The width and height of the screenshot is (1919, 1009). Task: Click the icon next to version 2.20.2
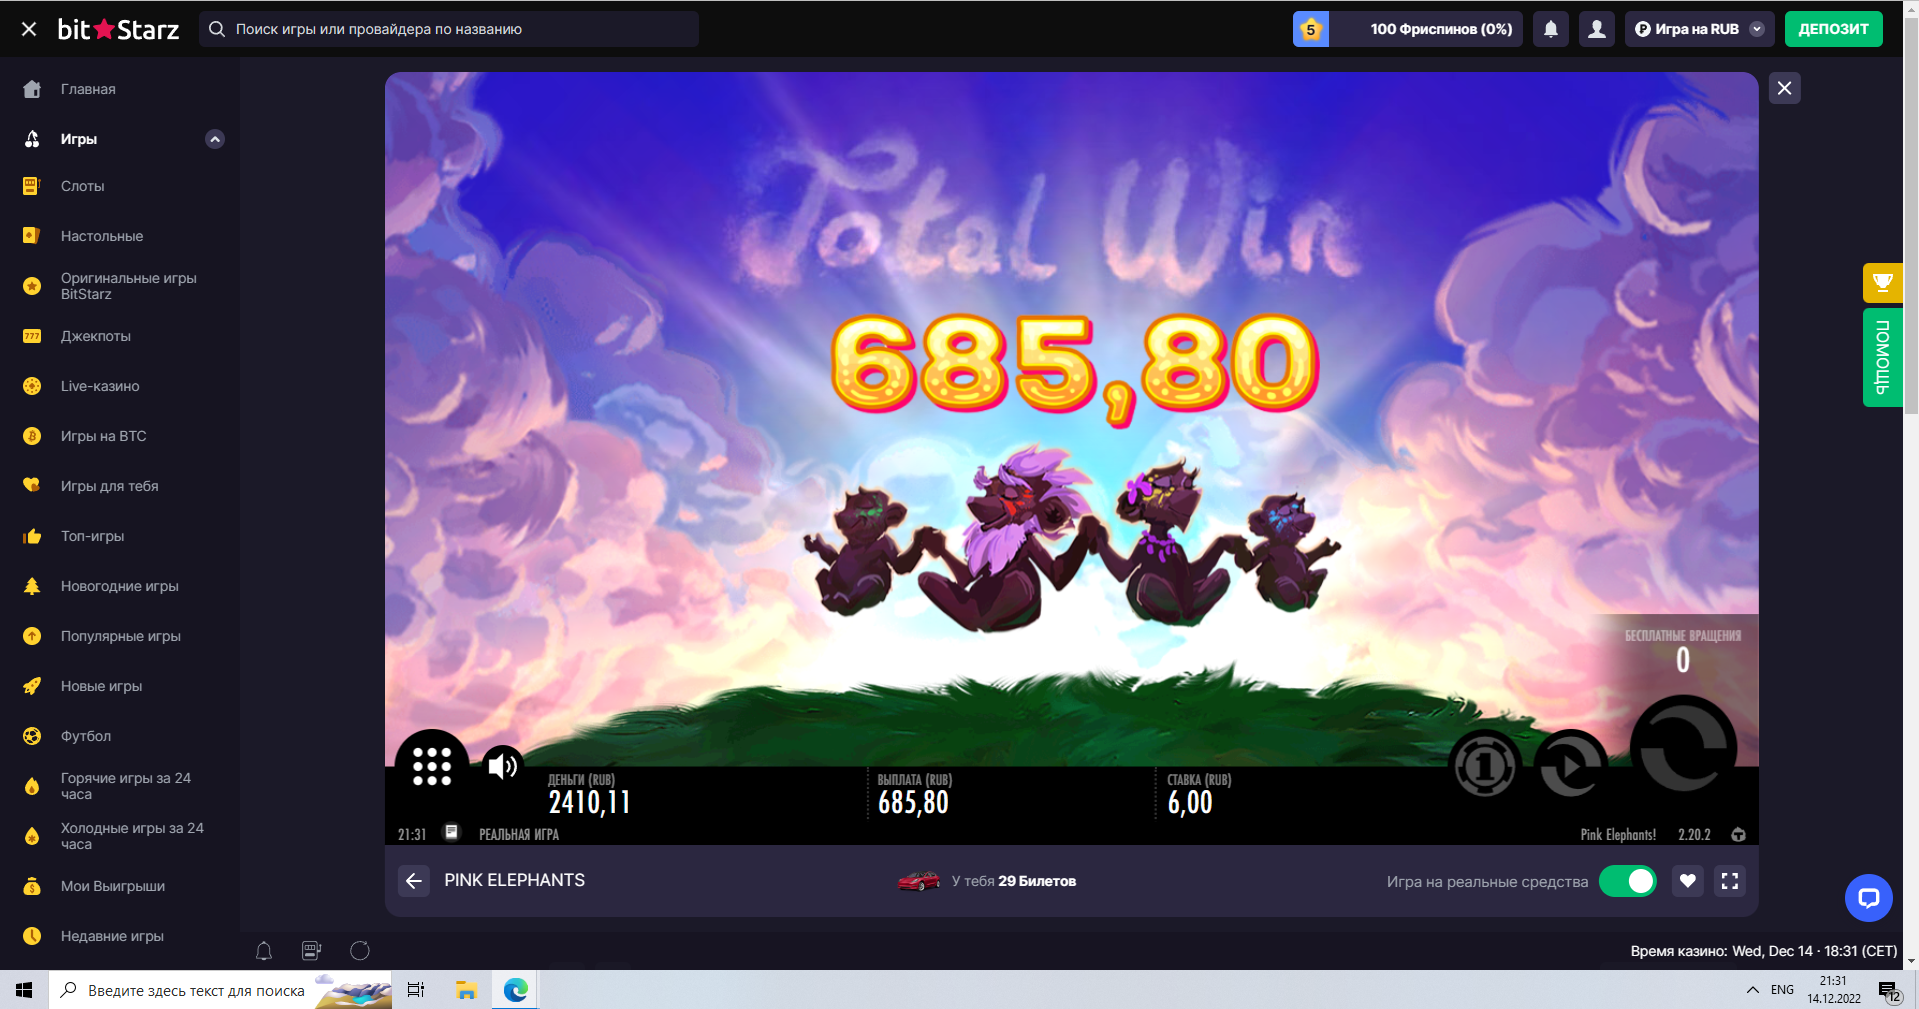pos(1739,835)
